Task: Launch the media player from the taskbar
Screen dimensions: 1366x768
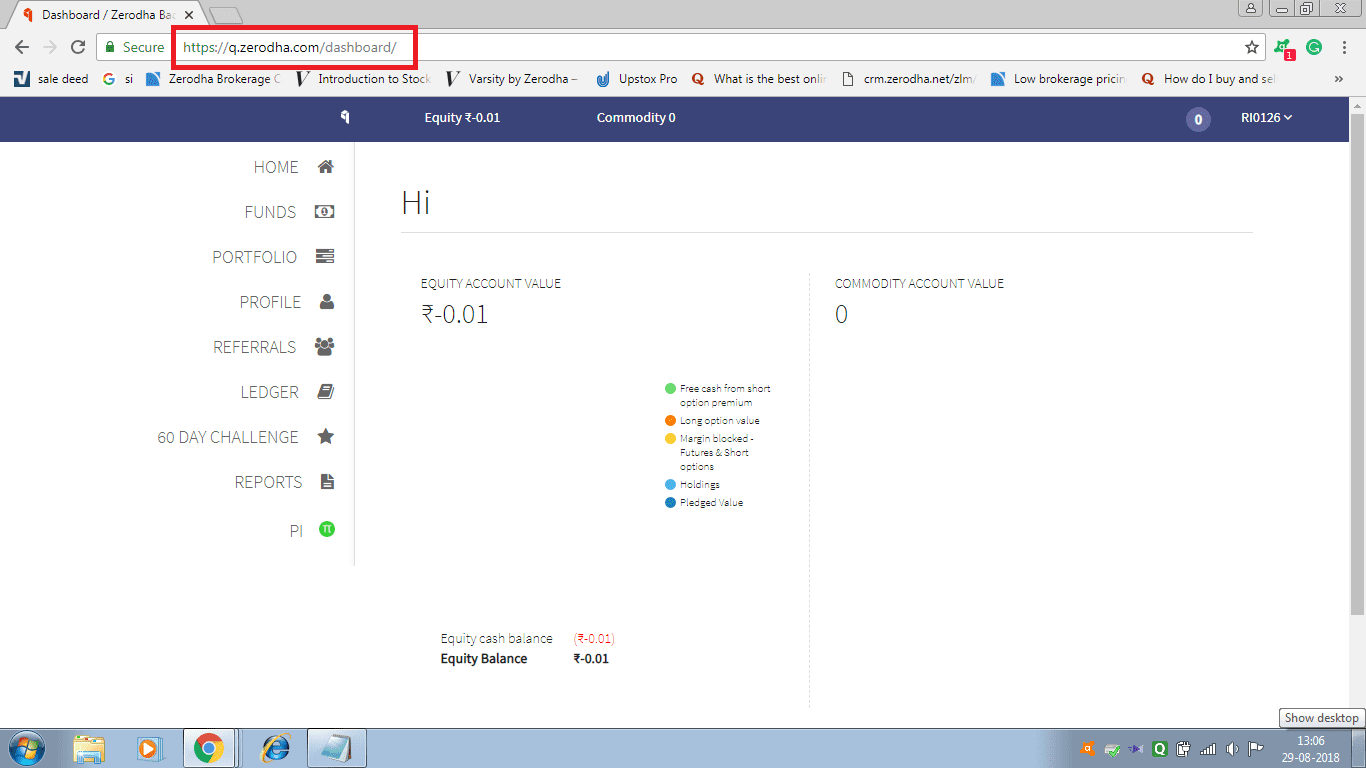Action: pyautogui.click(x=148, y=749)
